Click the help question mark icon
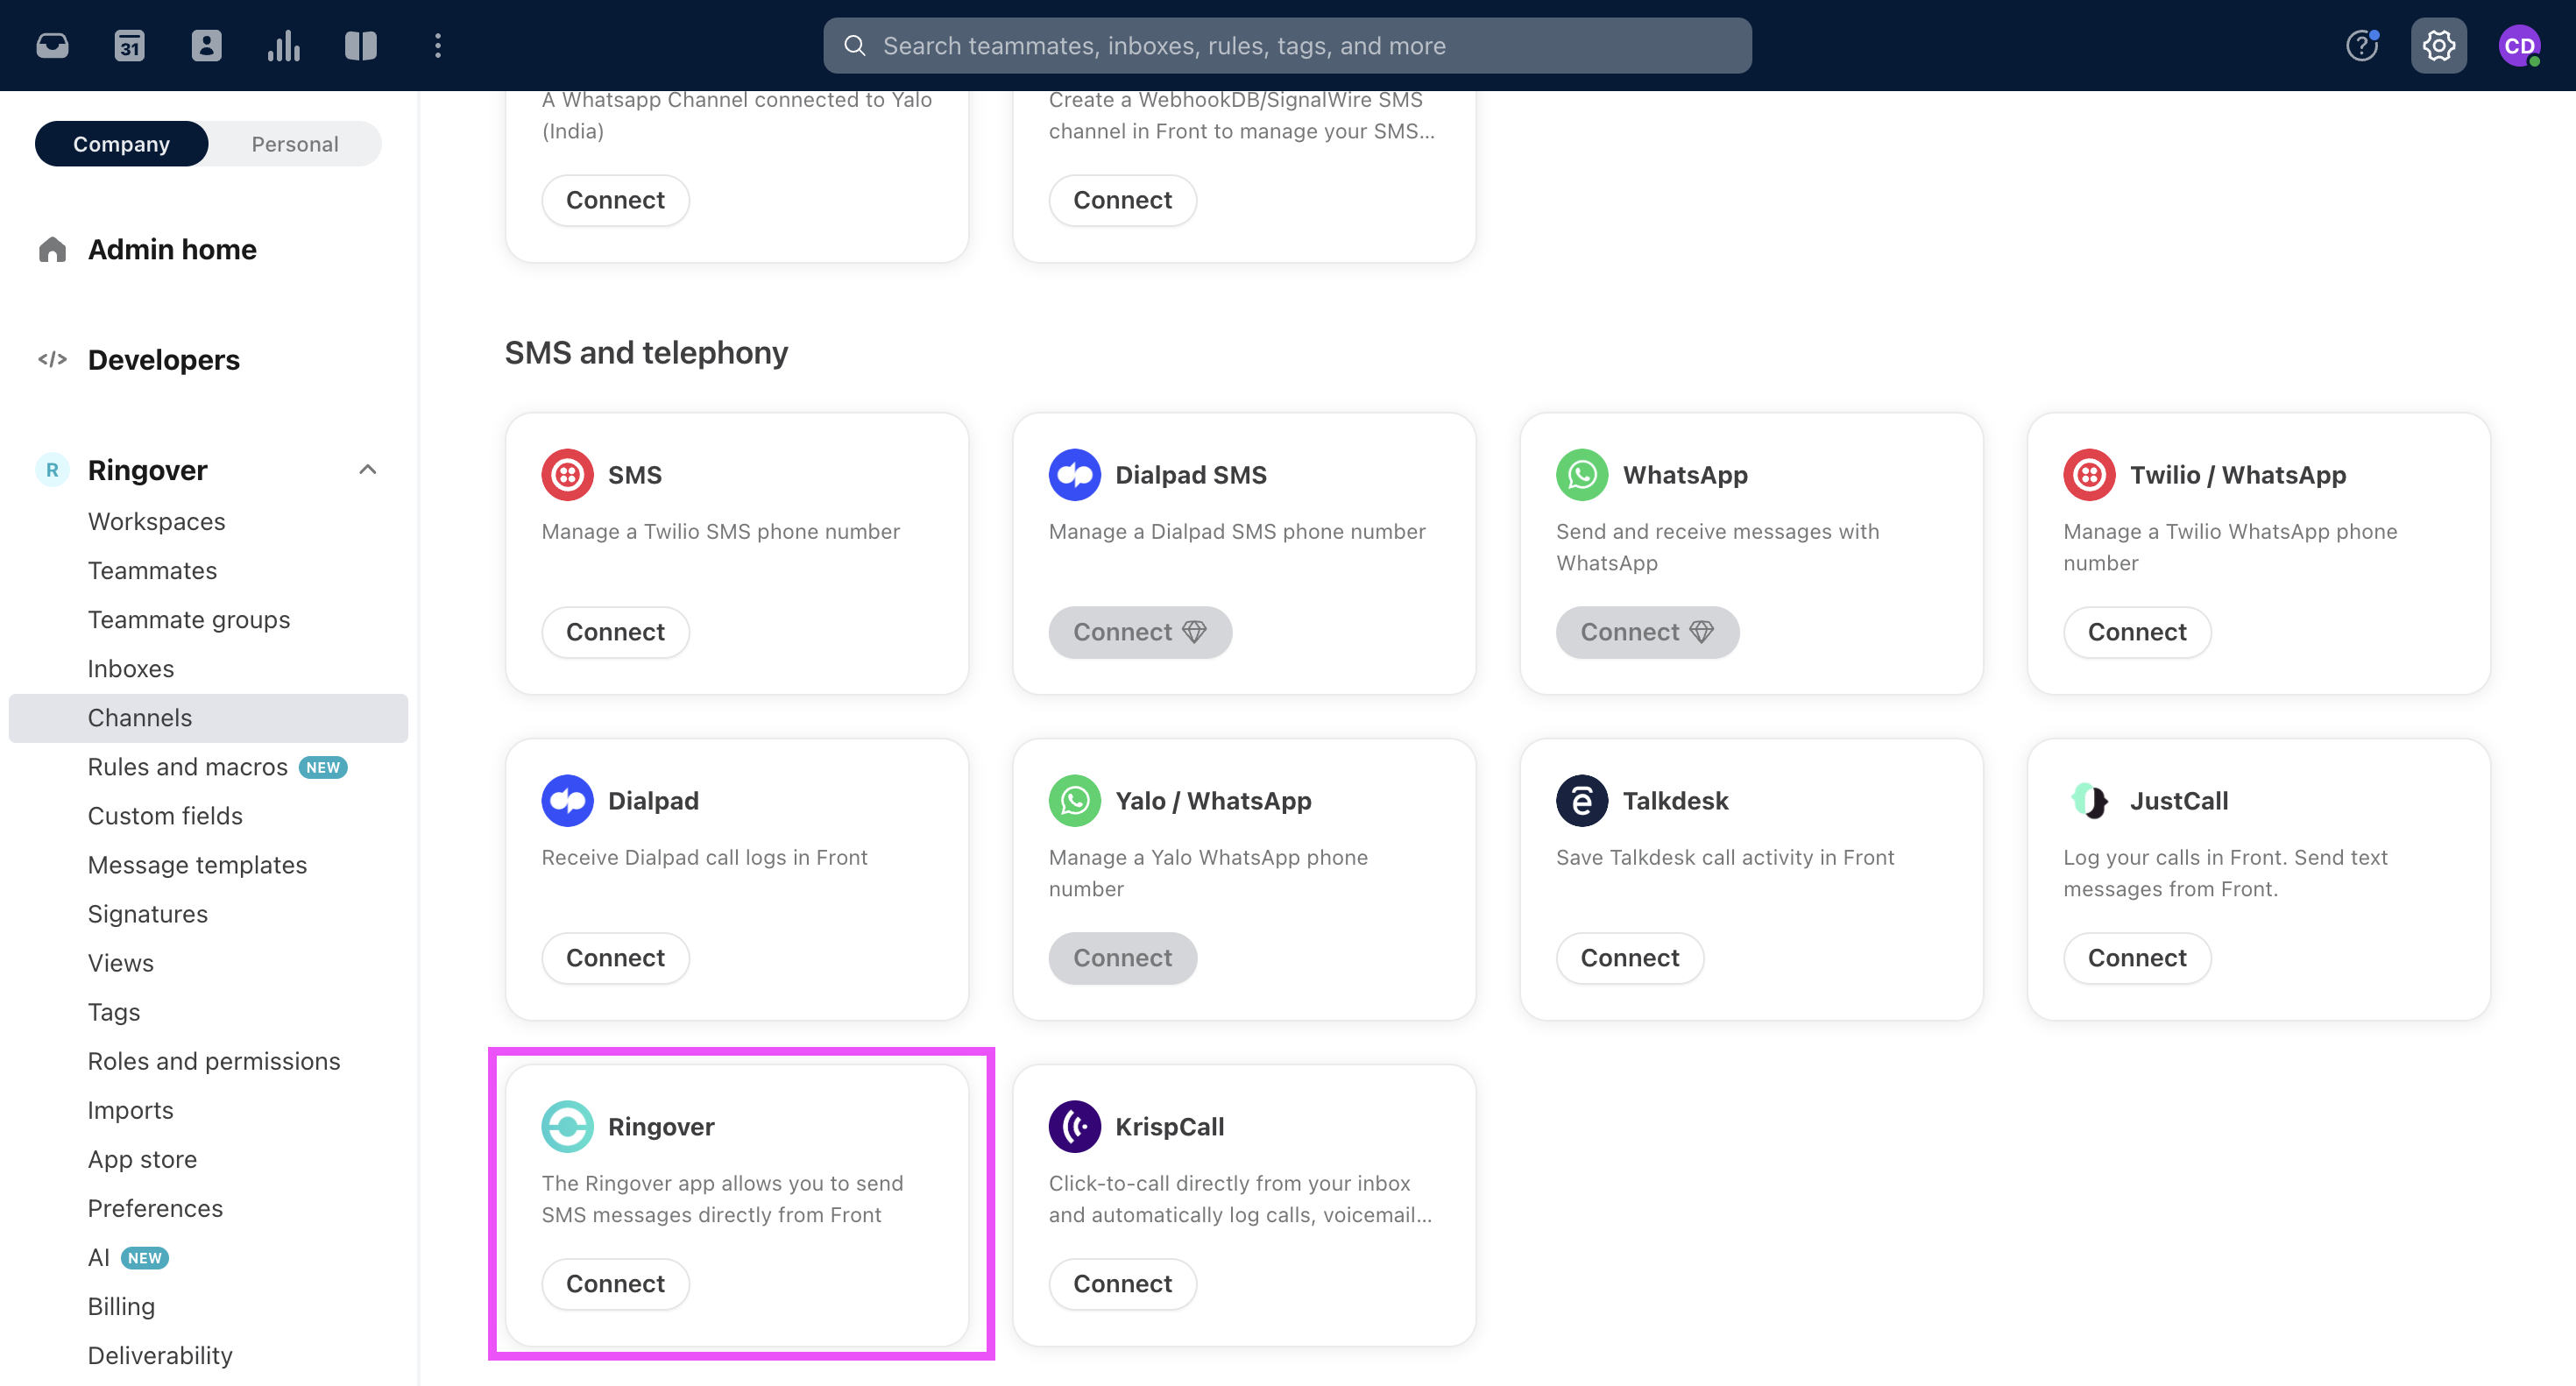 [2362, 45]
